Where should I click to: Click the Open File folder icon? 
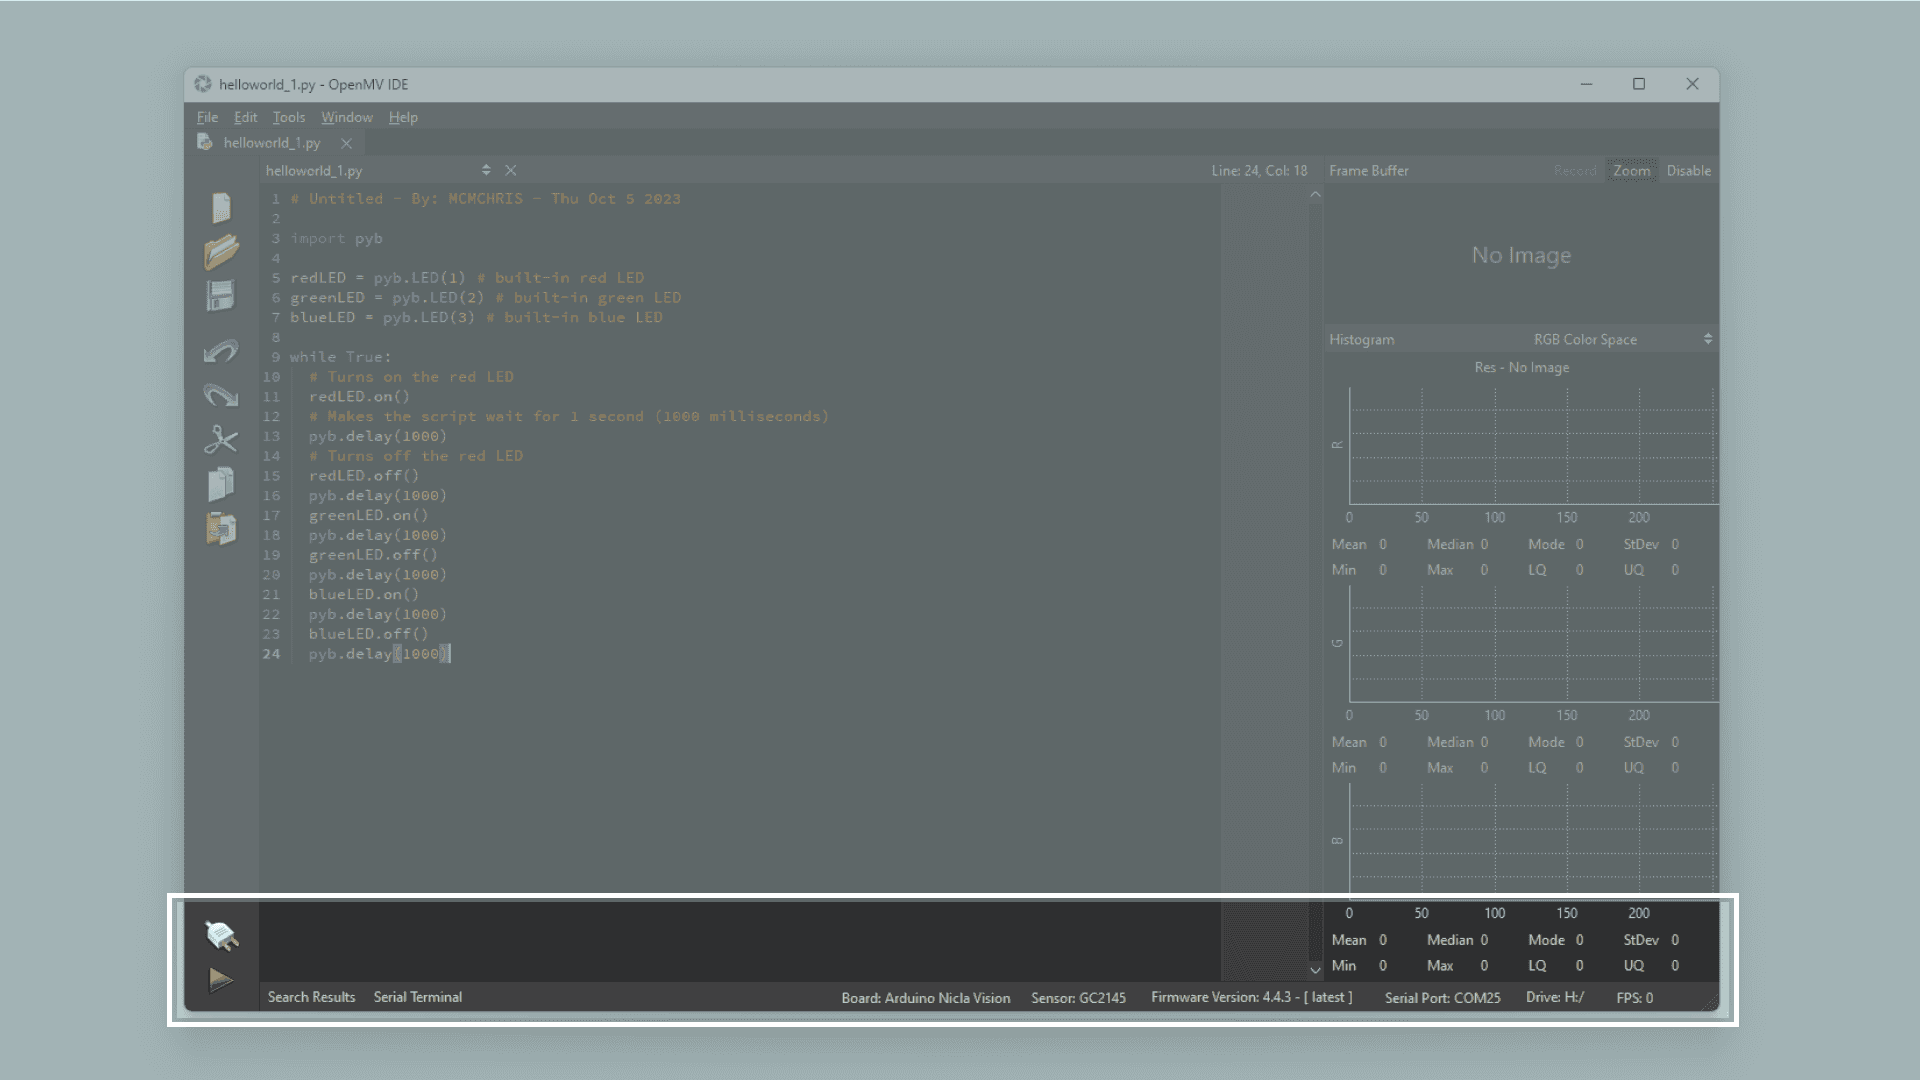click(x=221, y=252)
